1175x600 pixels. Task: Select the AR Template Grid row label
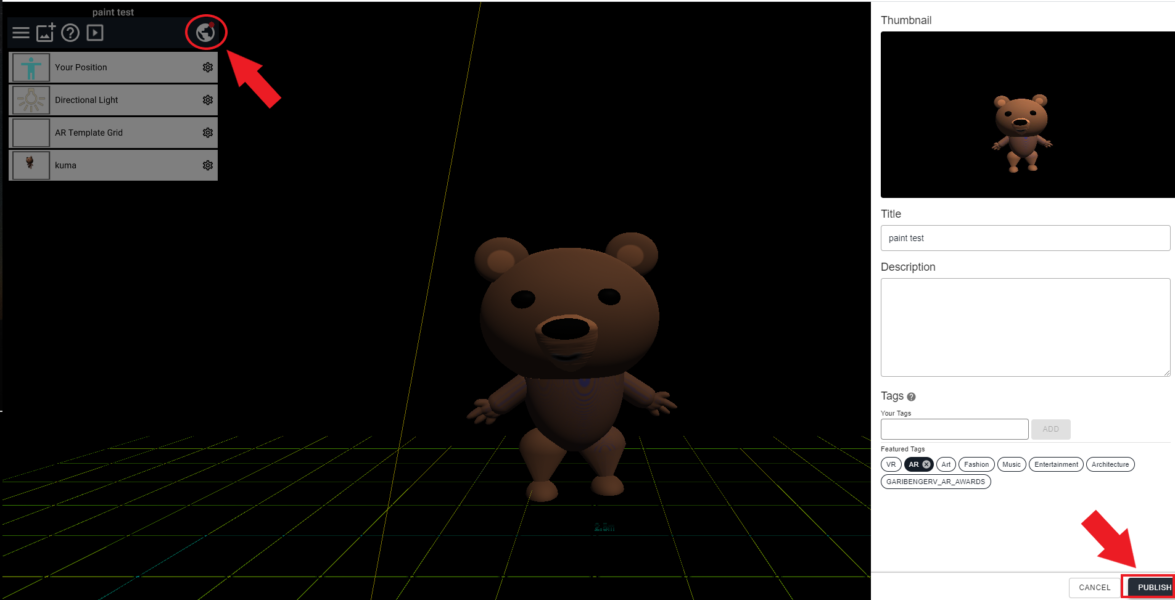88,133
